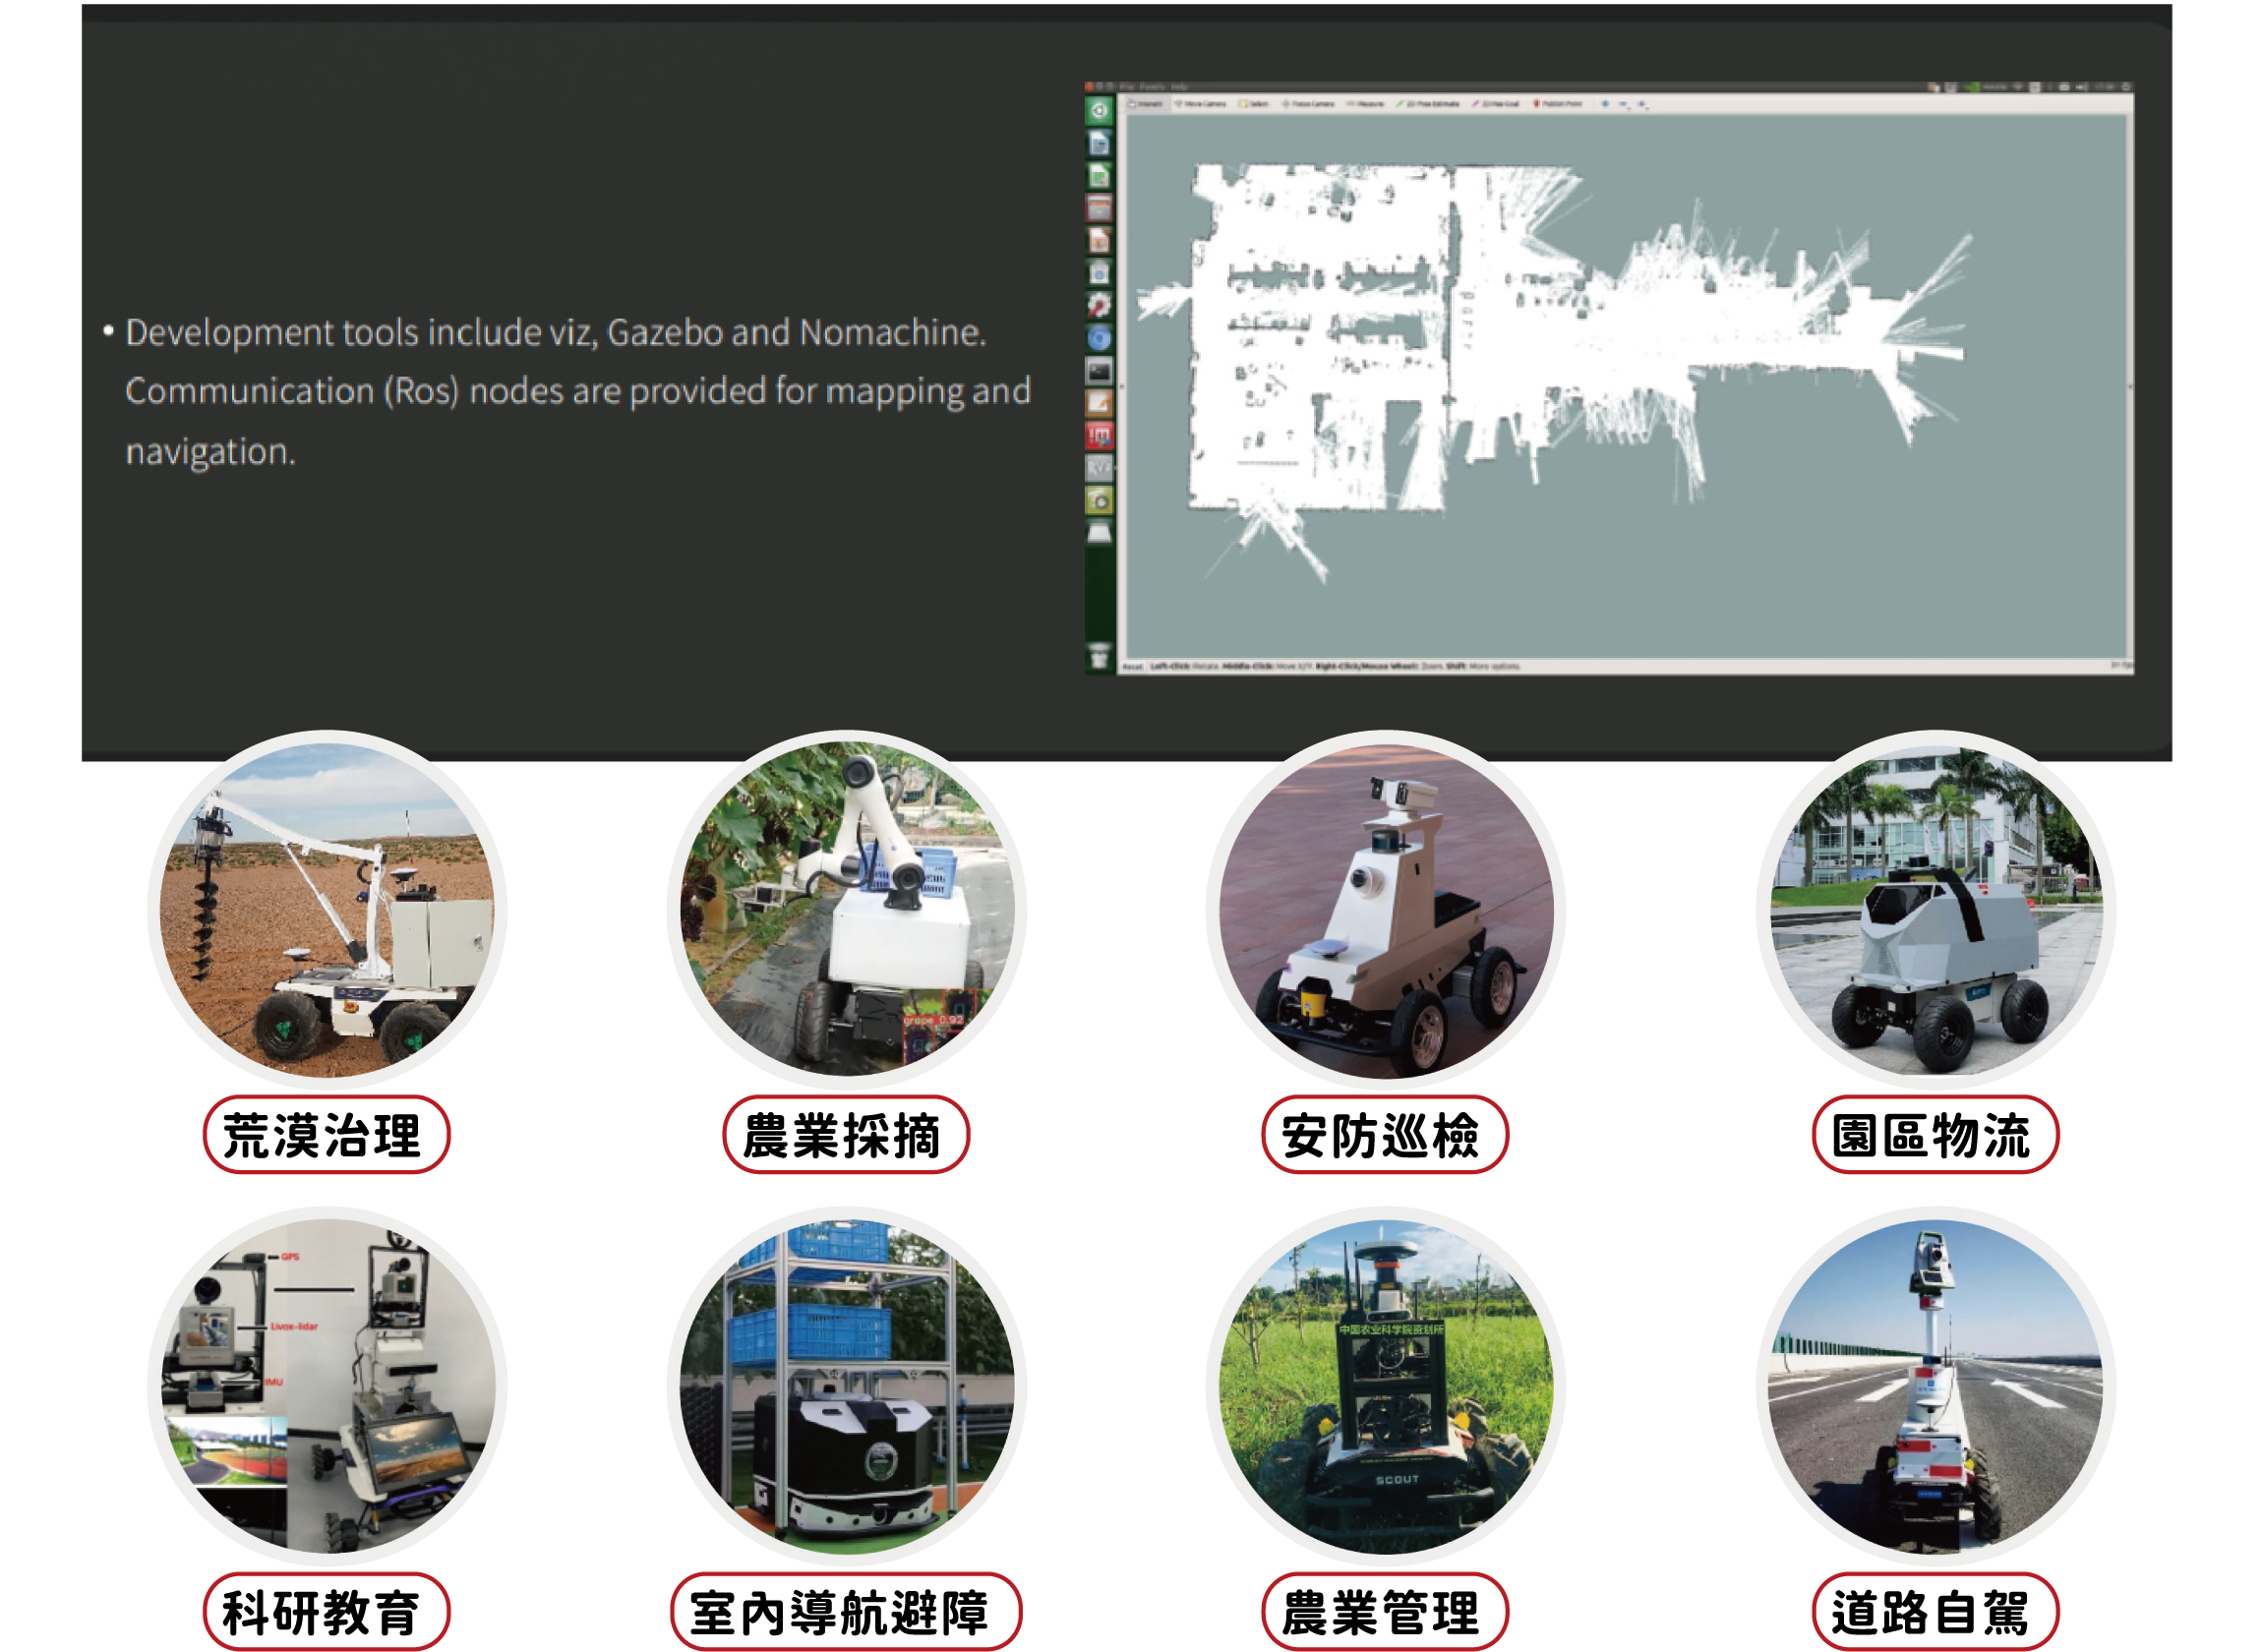The height and width of the screenshot is (1652, 2262).
Task: Click the 農業採摘 label button
Action: pyautogui.click(x=845, y=1134)
